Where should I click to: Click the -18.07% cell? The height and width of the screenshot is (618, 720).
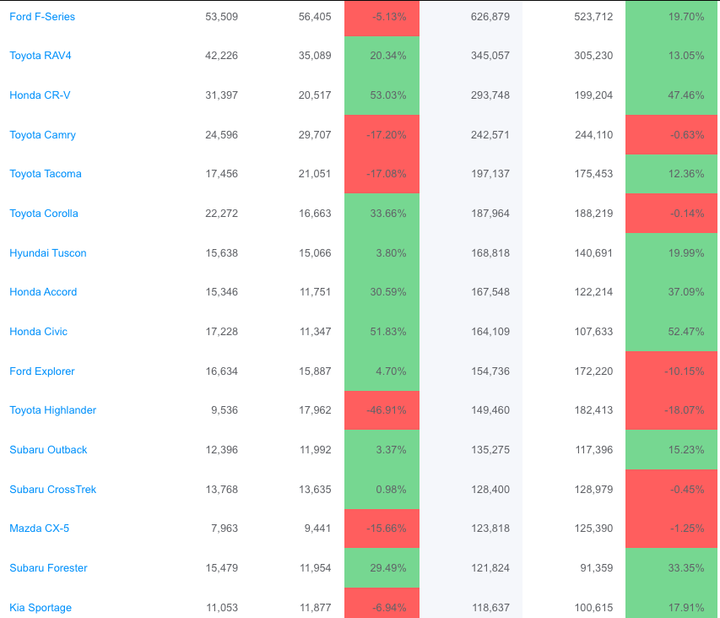pyautogui.click(x=671, y=410)
